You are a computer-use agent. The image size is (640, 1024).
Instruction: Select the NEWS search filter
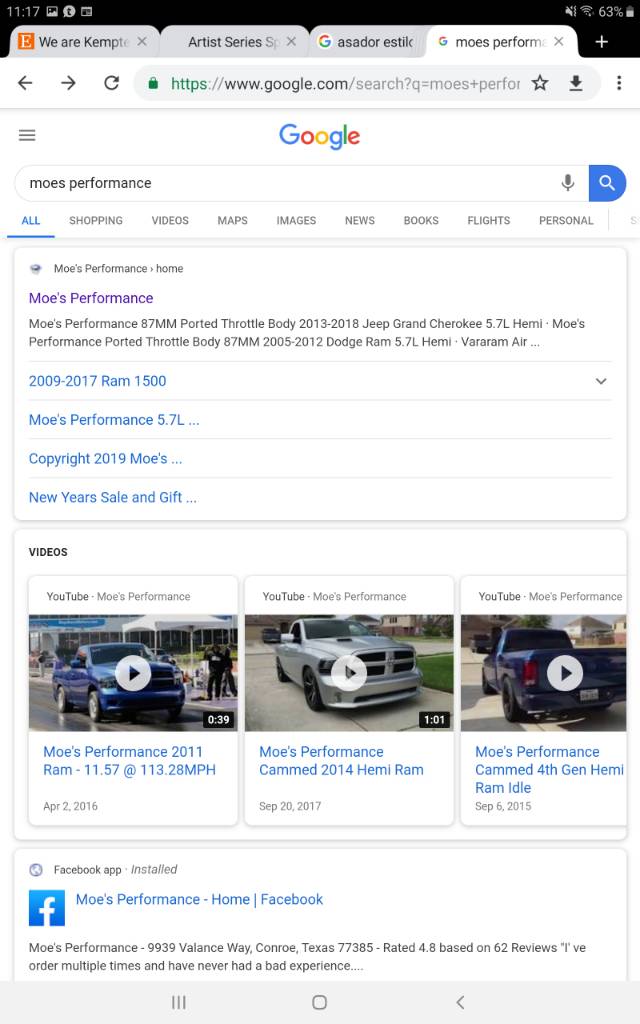pyautogui.click(x=360, y=221)
